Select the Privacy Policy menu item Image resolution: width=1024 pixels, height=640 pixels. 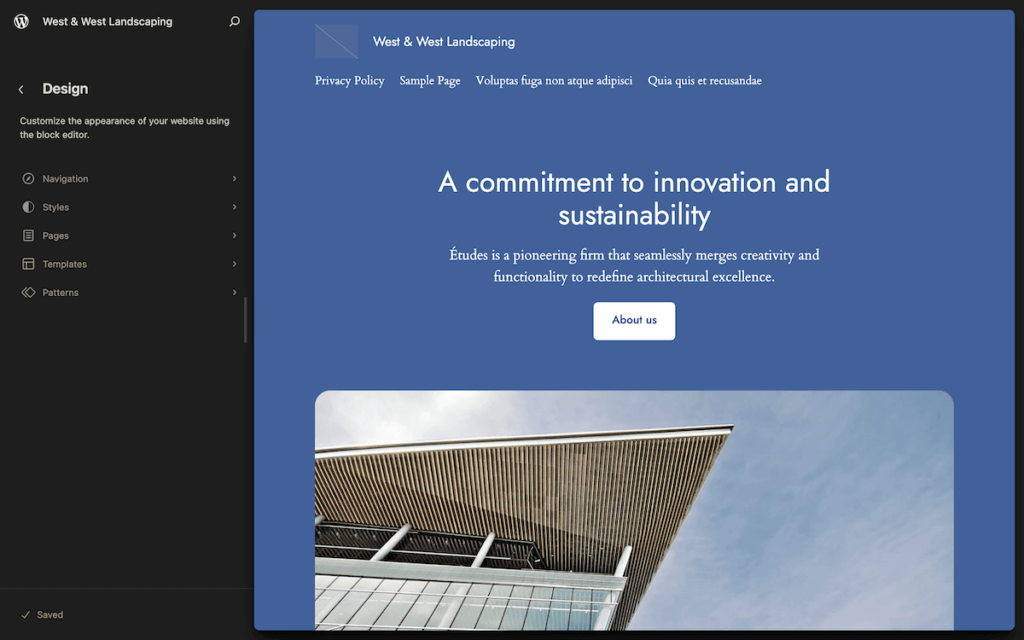coord(349,80)
